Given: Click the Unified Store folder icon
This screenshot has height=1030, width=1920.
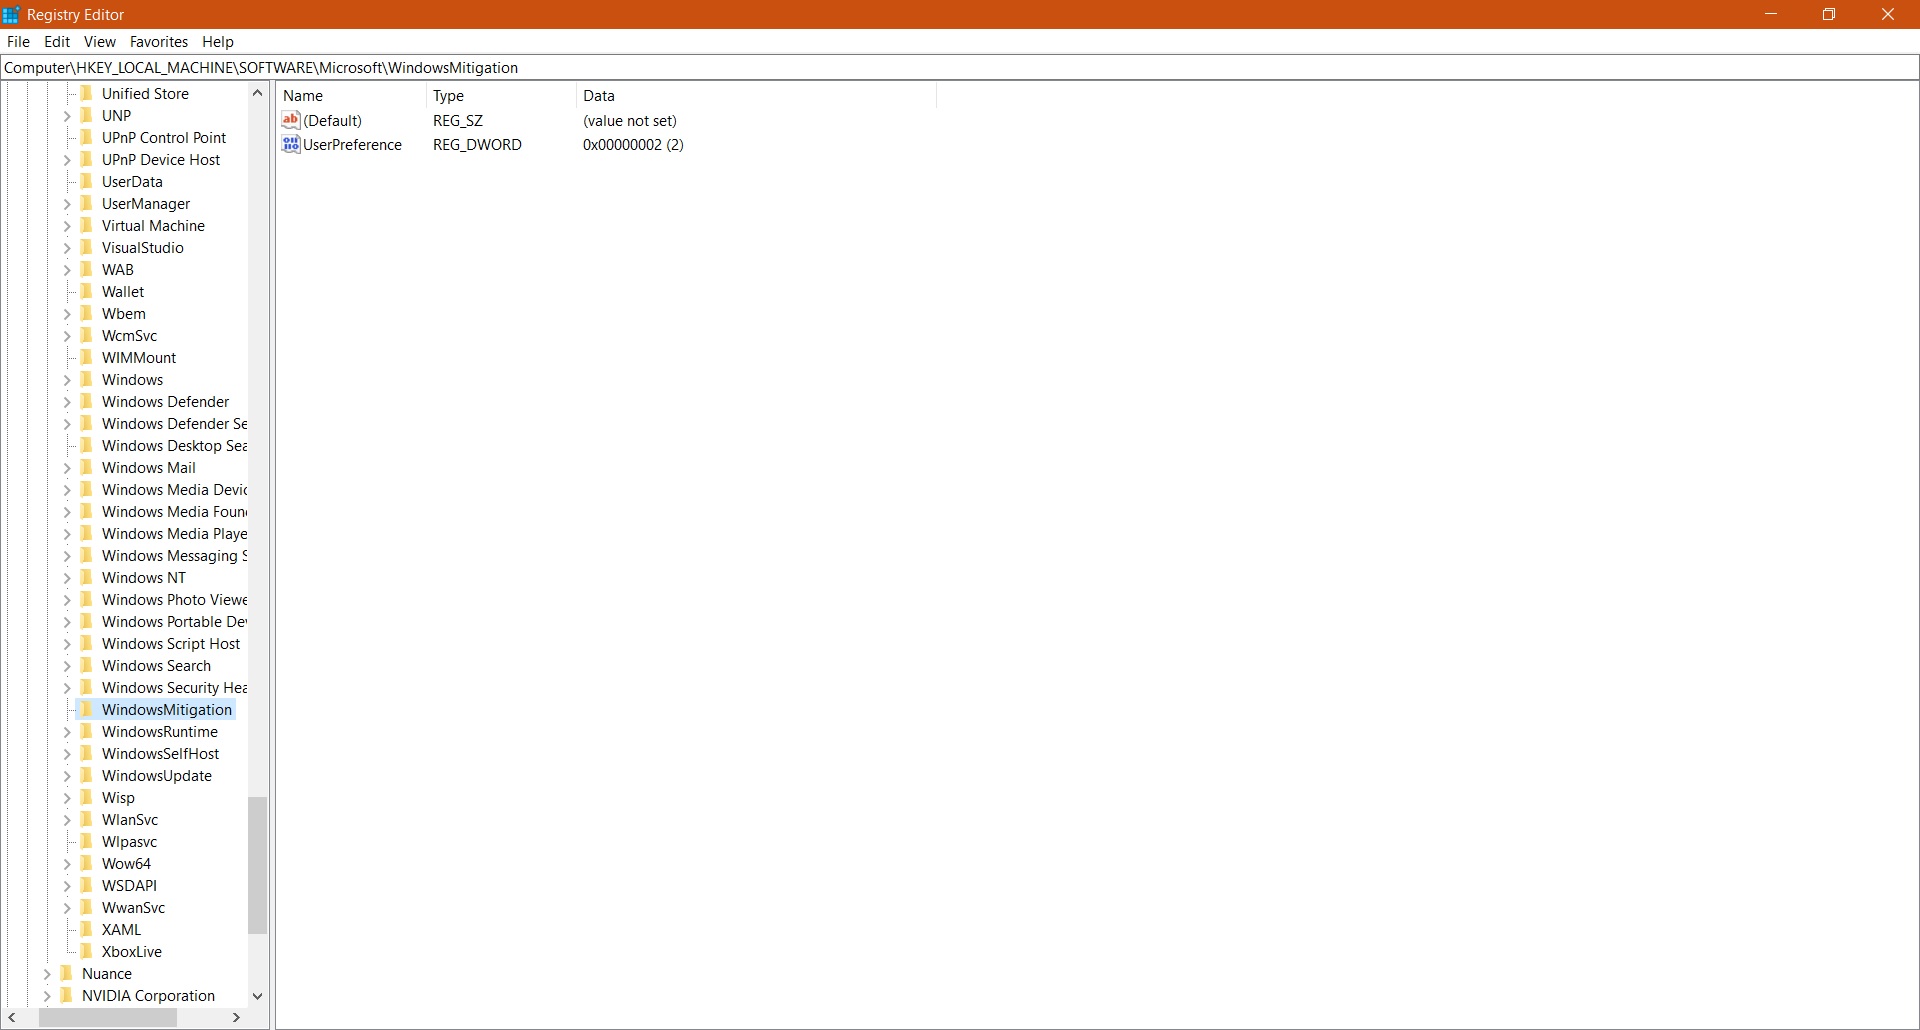Looking at the screenshot, I should click(x=86, y=94).
